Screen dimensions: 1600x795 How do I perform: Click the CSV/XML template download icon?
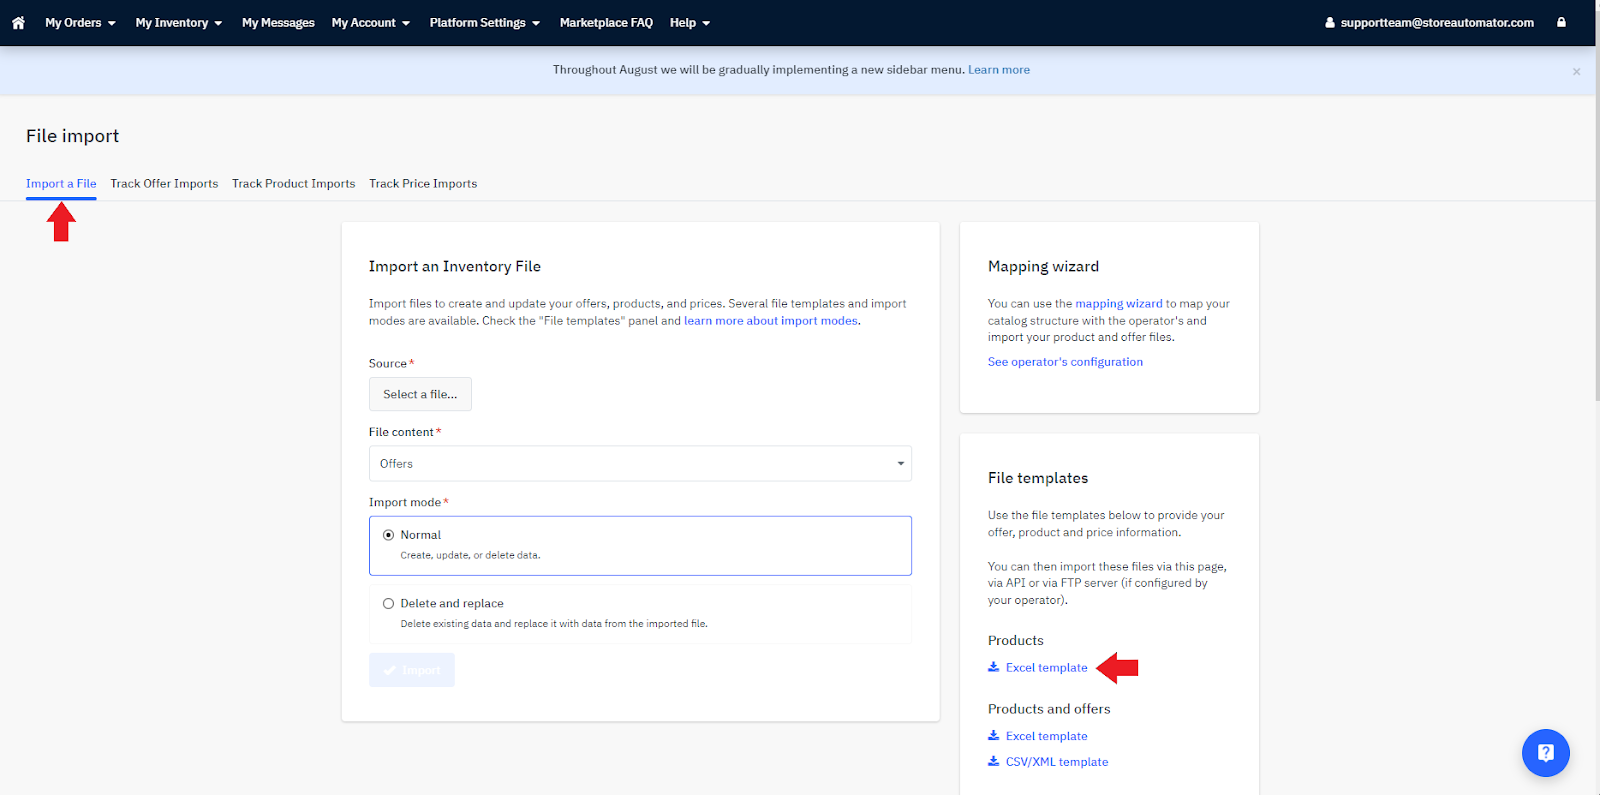[993, 762]
